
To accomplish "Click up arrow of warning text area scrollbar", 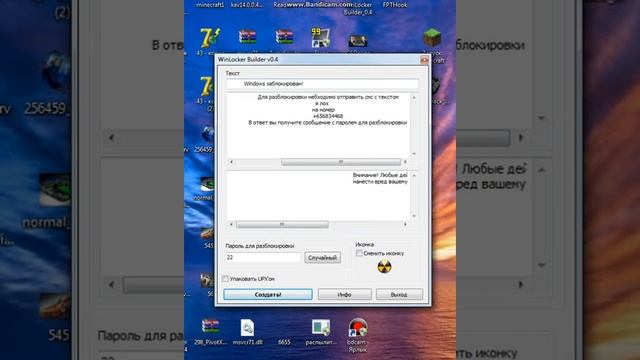I will tap(414, 176).
